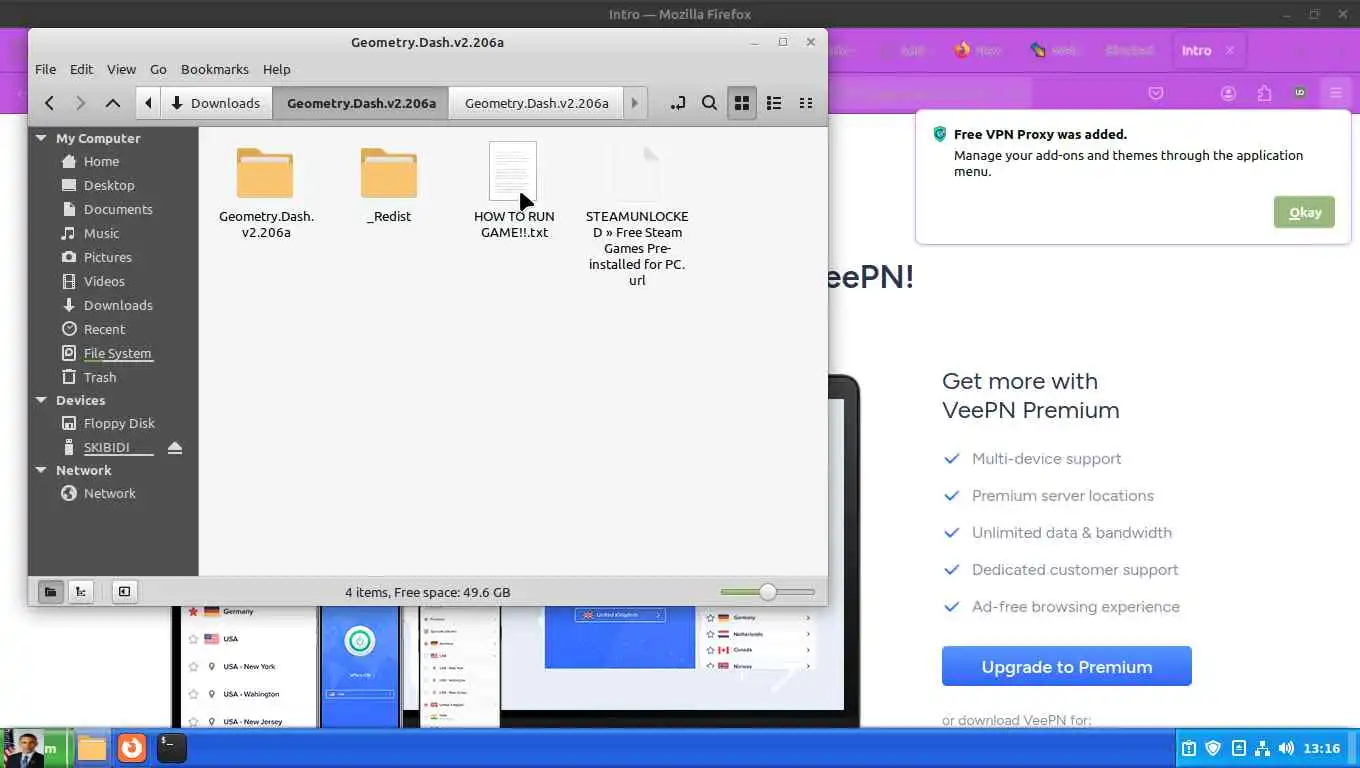This screenshot has height=768, width=1360.
Task: Open network connections tray icon
Action: coord(1262,748)
